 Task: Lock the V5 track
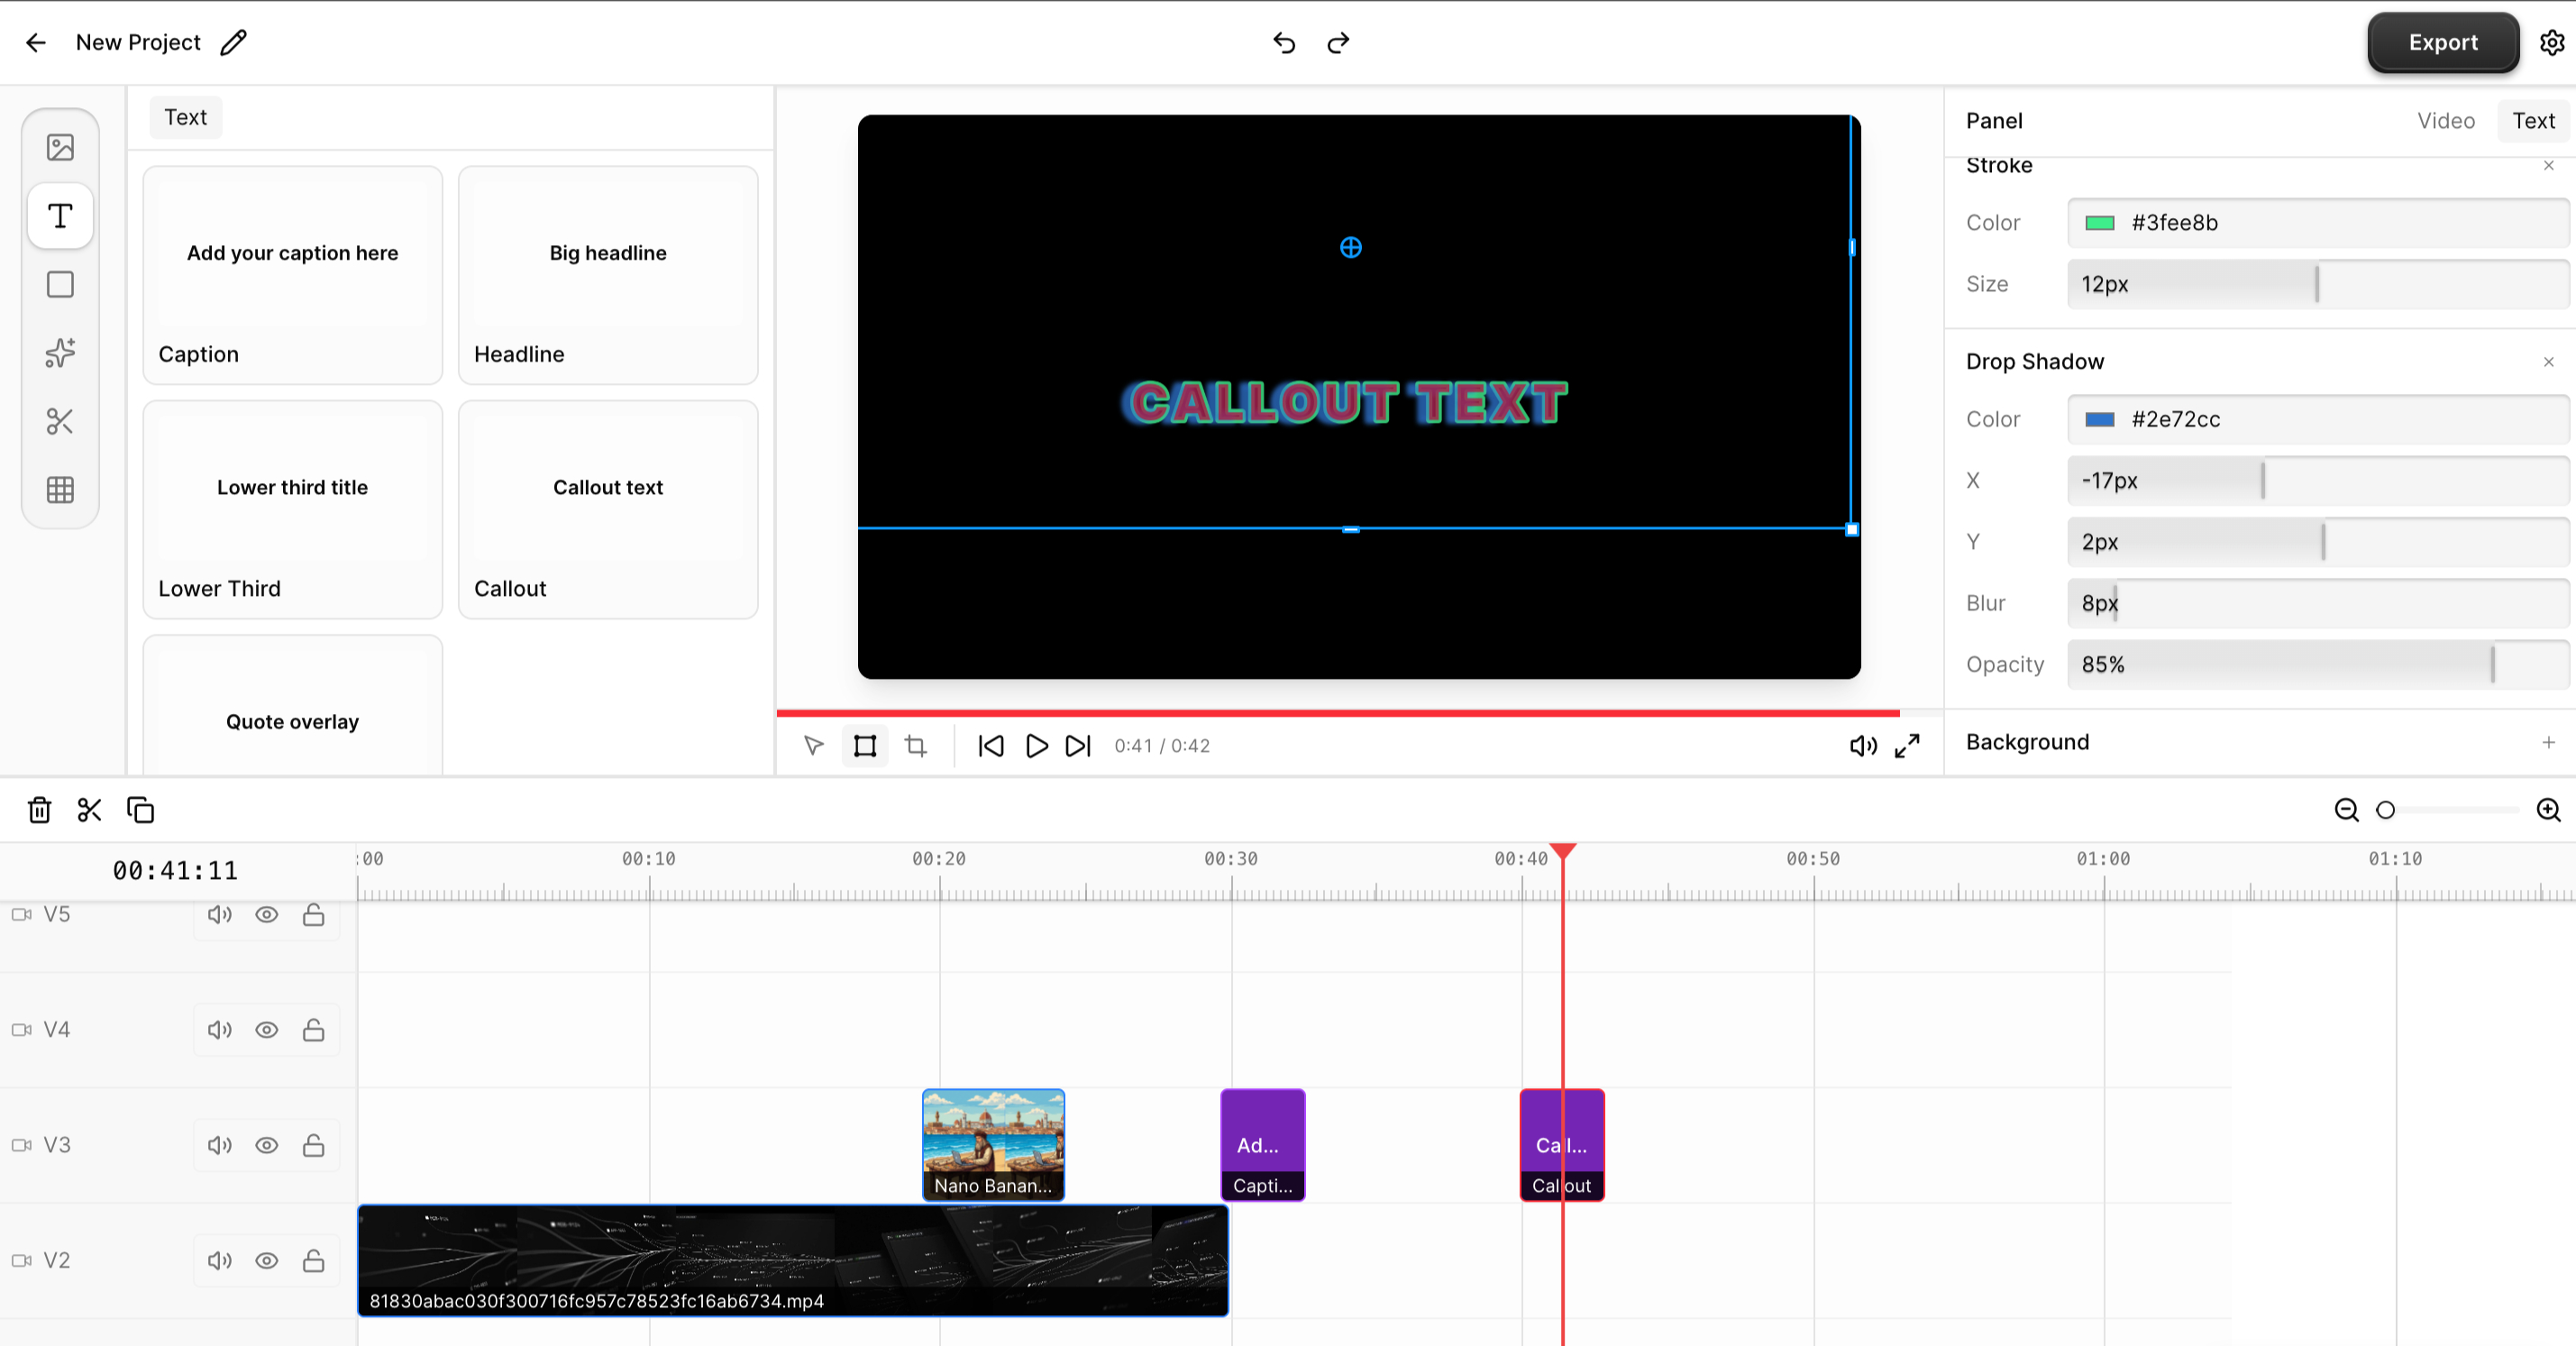(313, 914)
